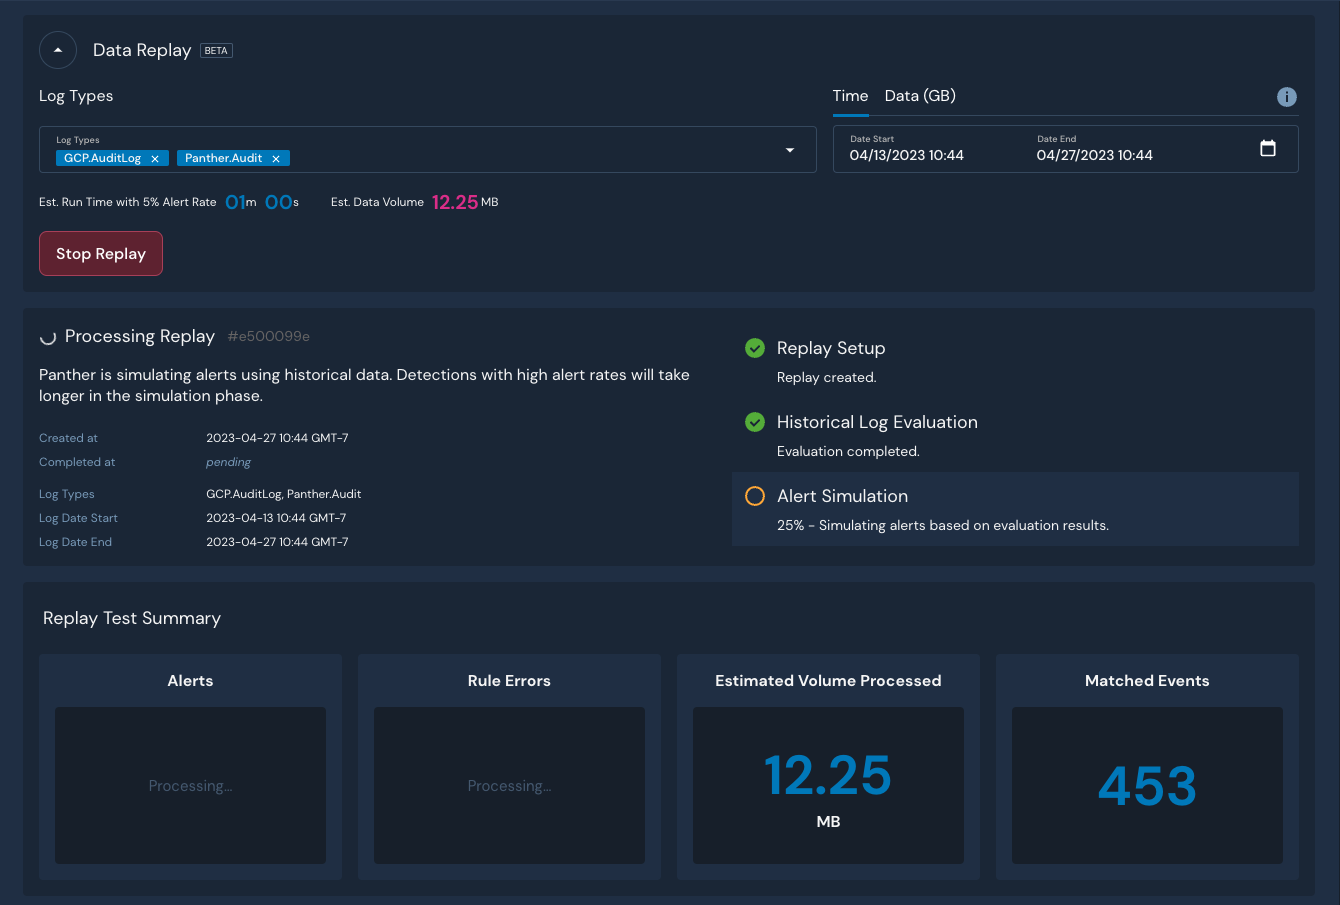Click the Matched Events 453 value
The image size is (1340, 905).
click(1147, 786)
